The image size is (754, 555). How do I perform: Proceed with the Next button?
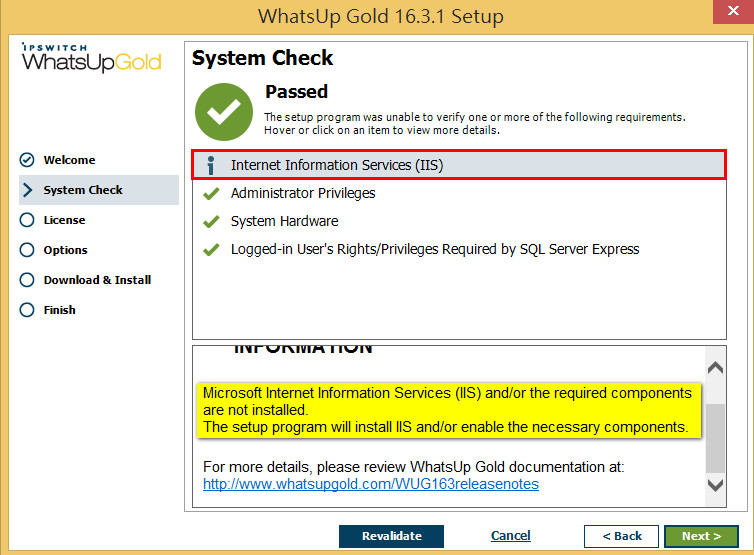(701, 536)
